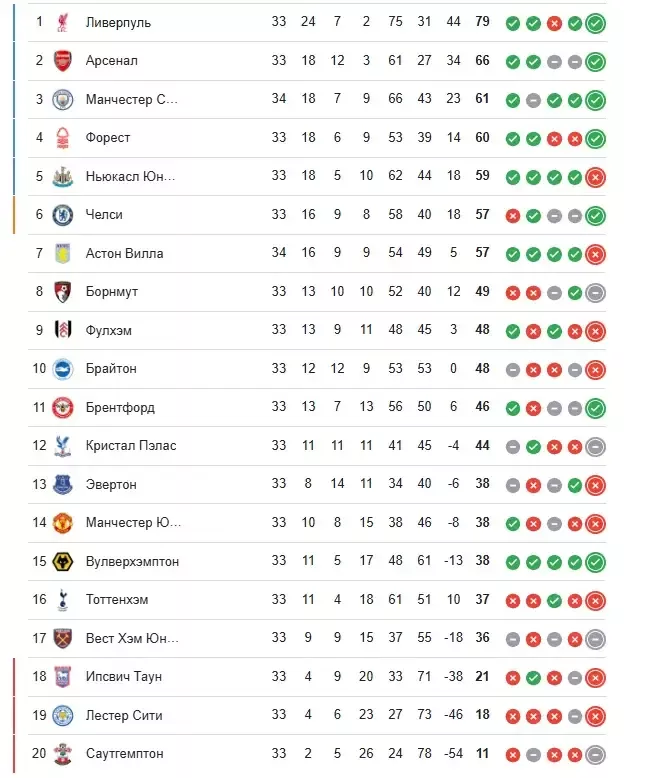
Task: Select the Форест row in position 4
Action: [317, 138]
